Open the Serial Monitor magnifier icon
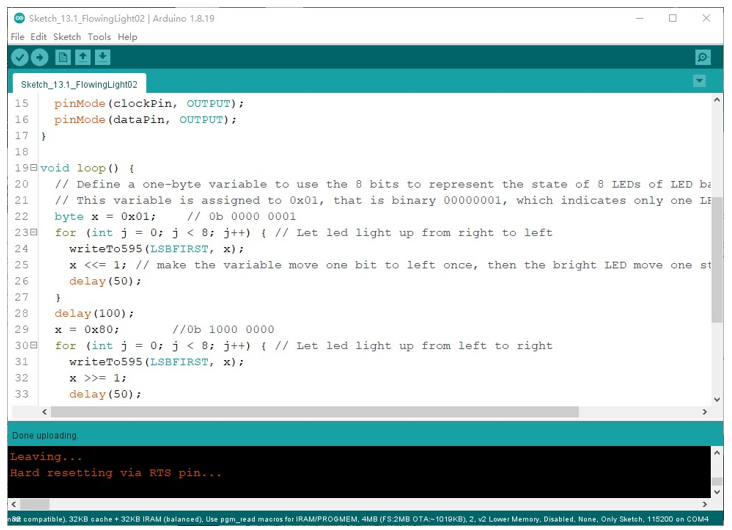Image resolution: width=732 pixels, height=530 pixels. pos(703,57)
